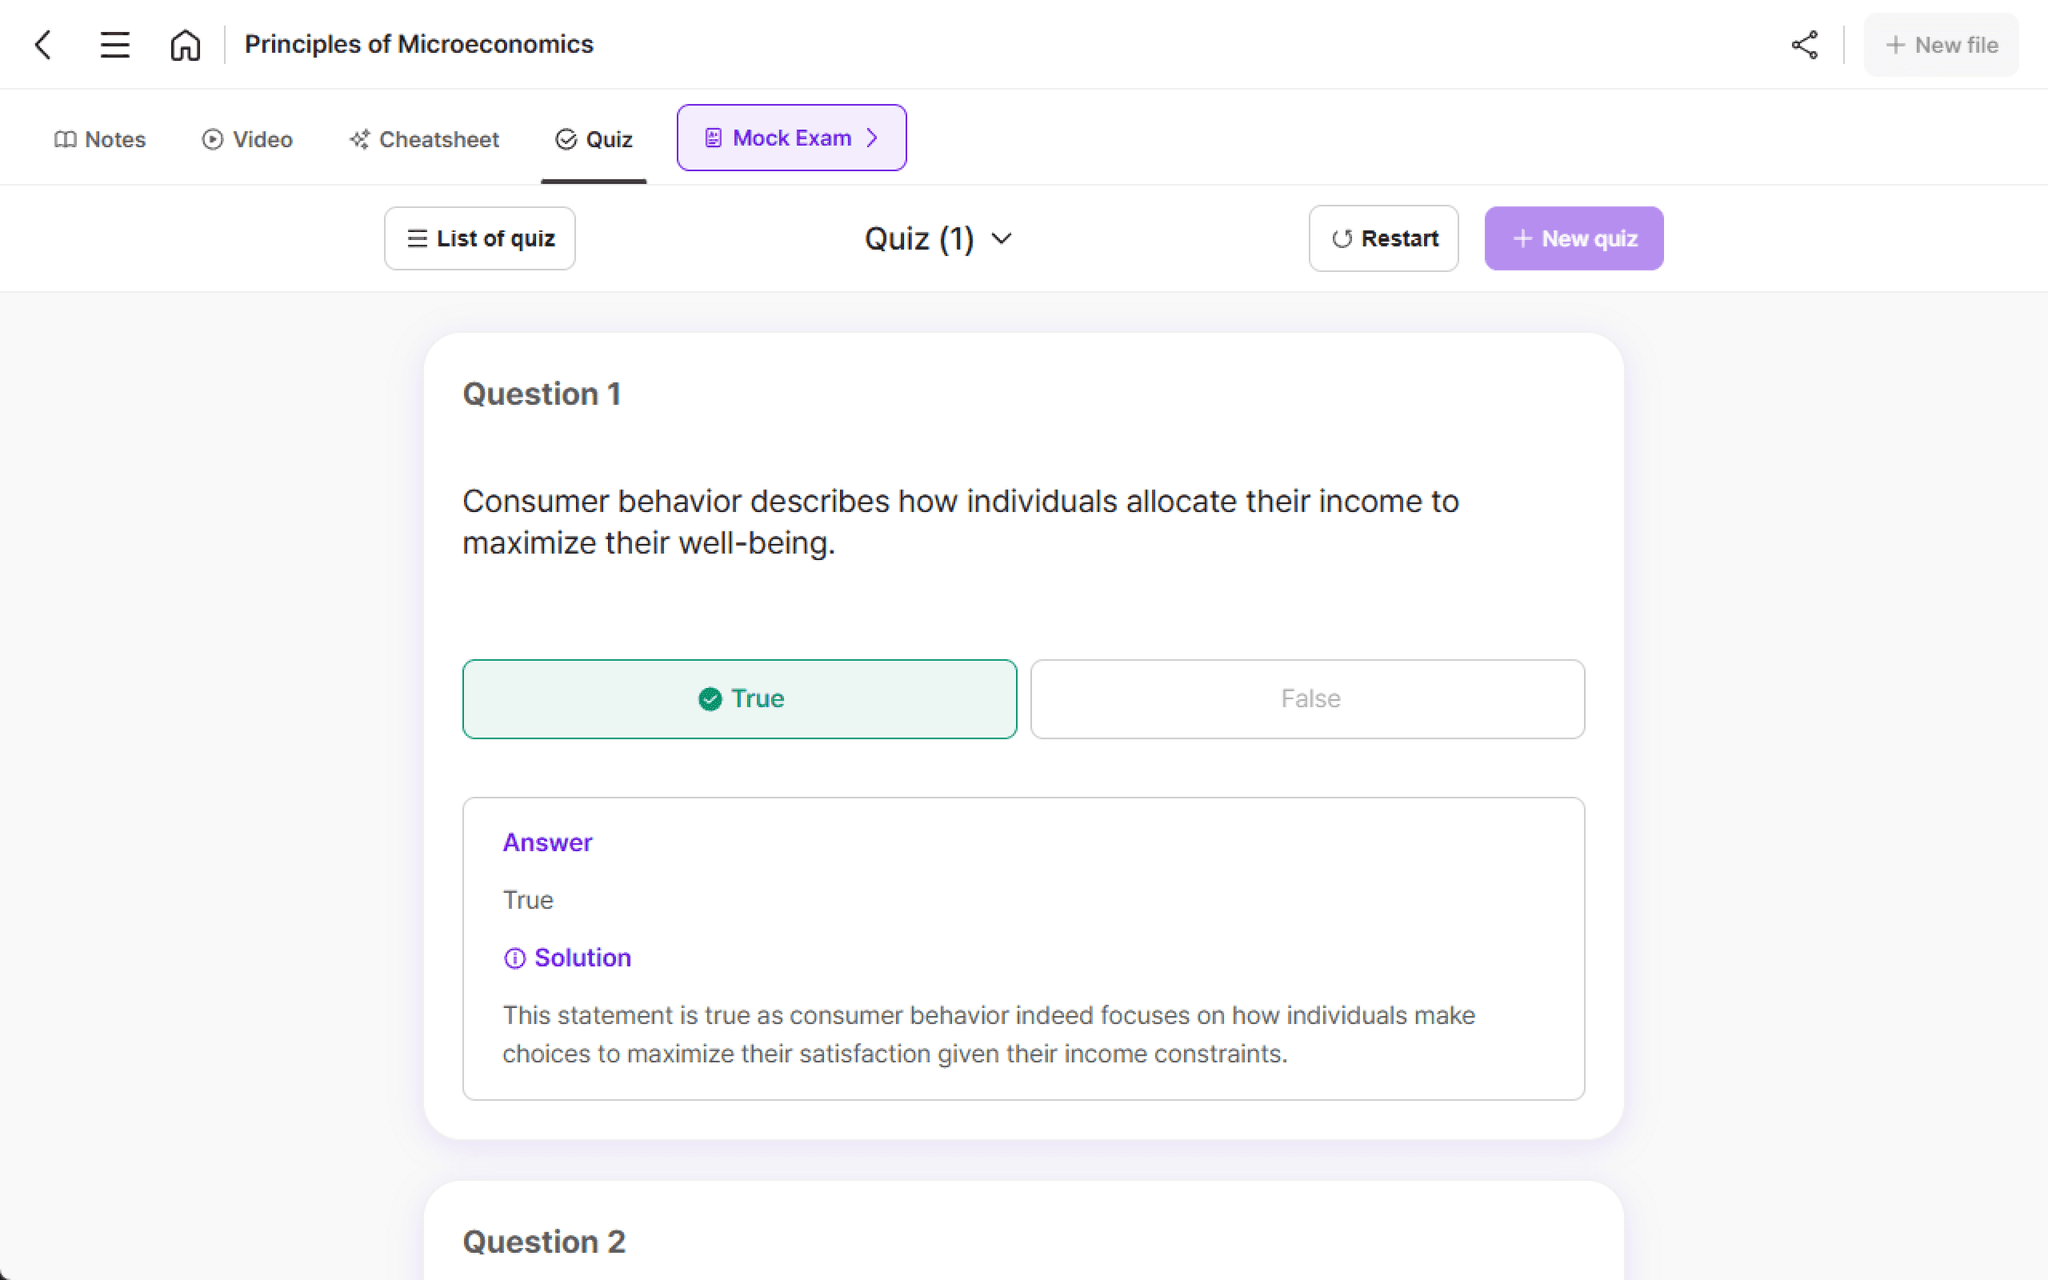Switch to the Quiz tab
This screenshot has height=1280, width=2048.
pyautogui.click(x=593, y=139)
